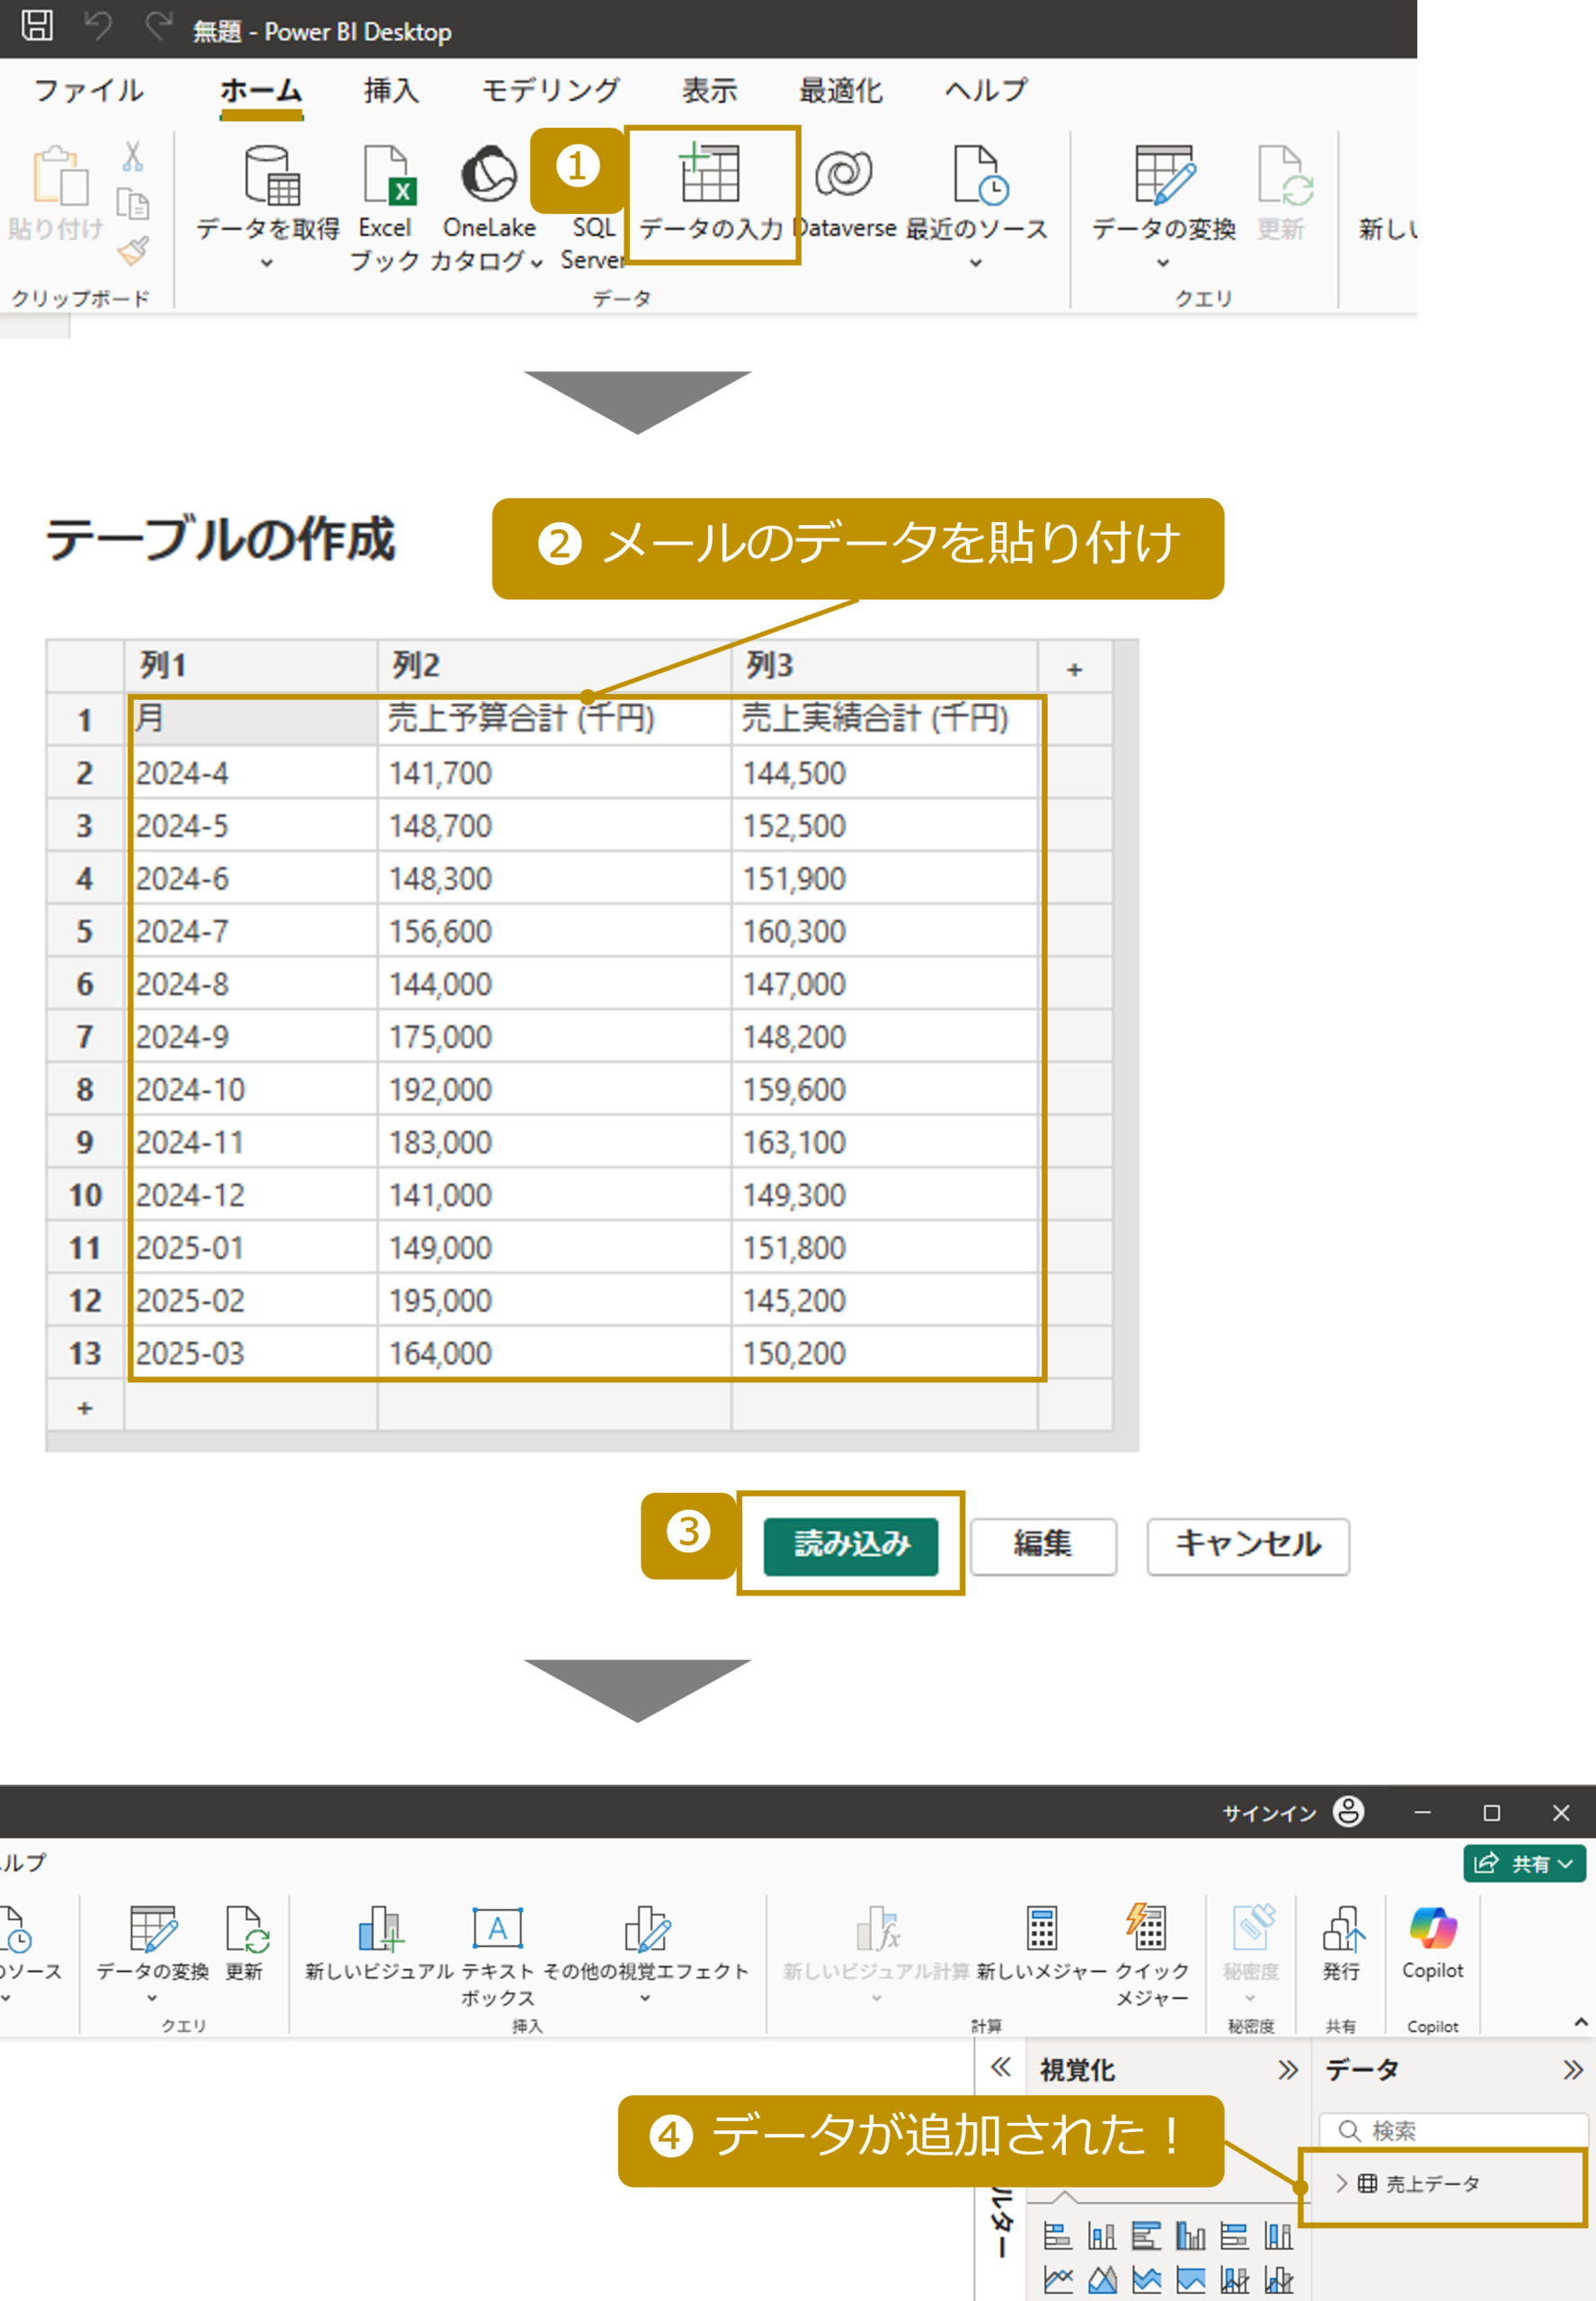This screenshot has width=1596, height=2301.
Task: Click the save icon in the title bar
Action: (x=37, y=26)
